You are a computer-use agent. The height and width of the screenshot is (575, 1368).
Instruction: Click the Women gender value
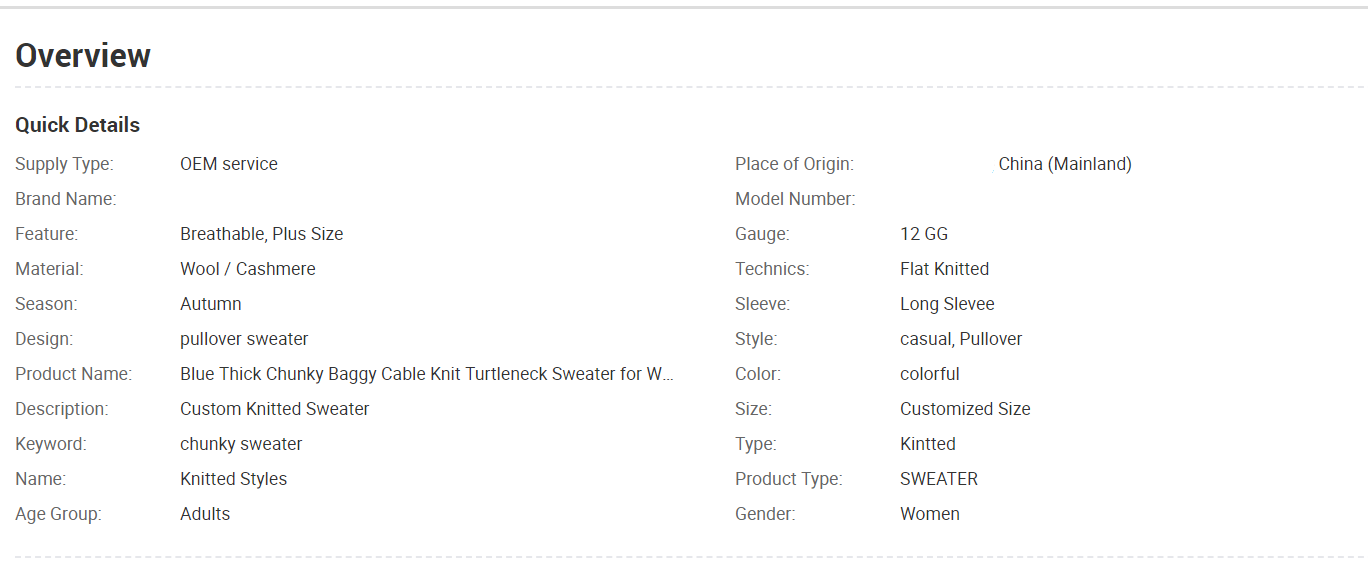tap(930, 514)
